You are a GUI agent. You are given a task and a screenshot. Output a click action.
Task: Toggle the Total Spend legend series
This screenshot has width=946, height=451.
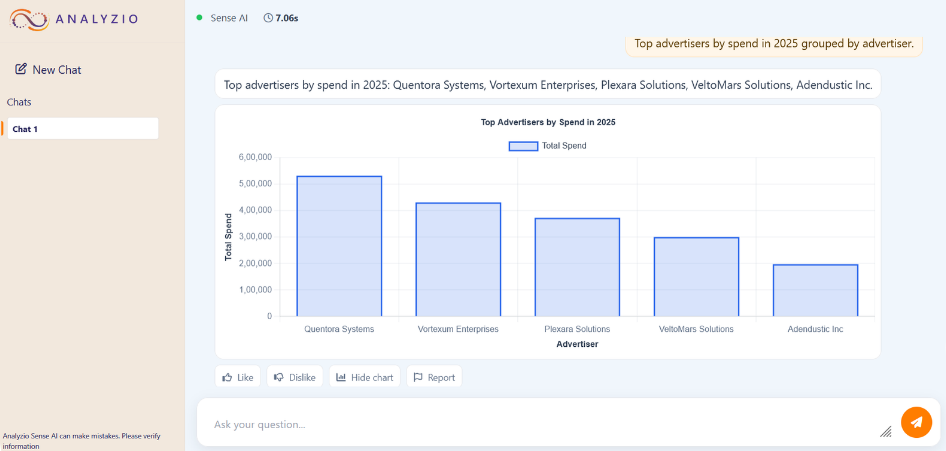point(523,146)
